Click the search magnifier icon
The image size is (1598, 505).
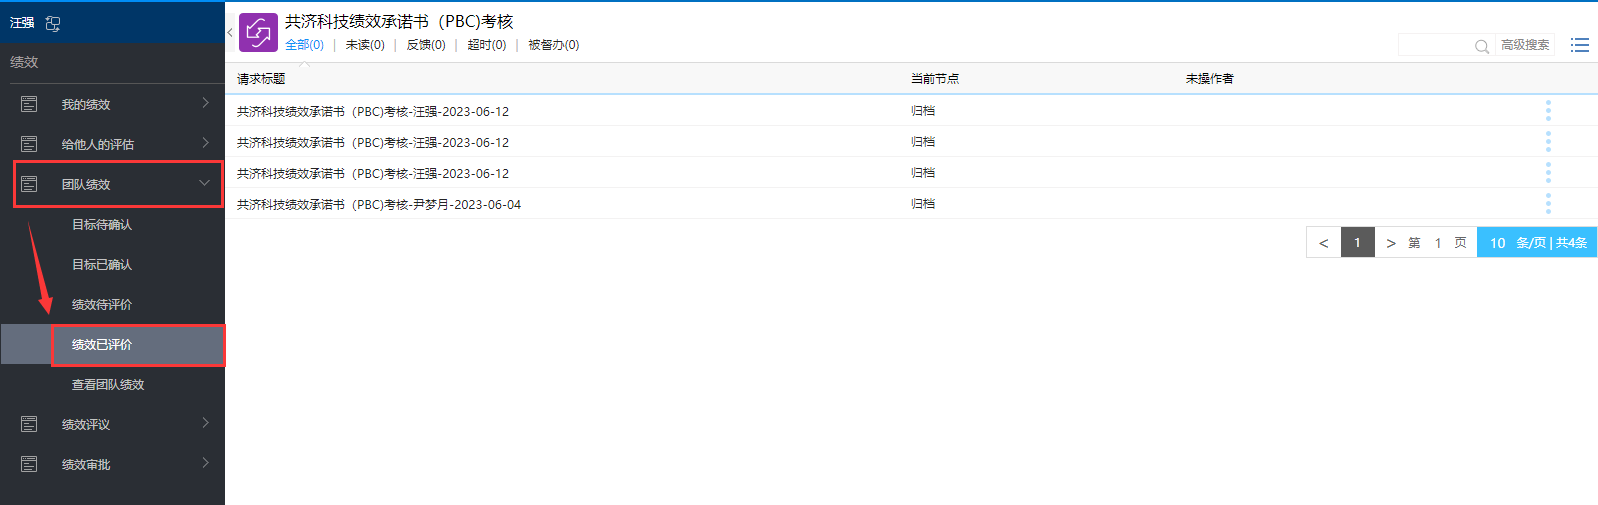[x=1481, y=46]
